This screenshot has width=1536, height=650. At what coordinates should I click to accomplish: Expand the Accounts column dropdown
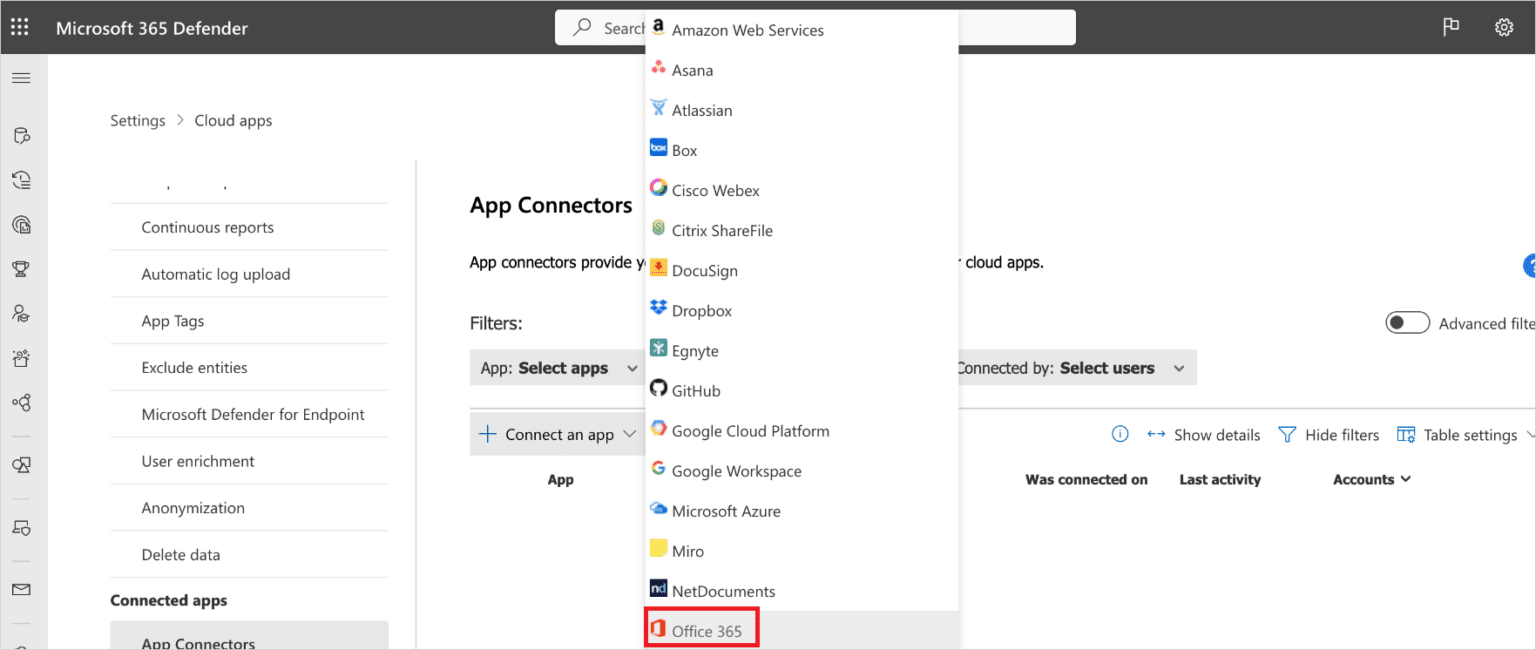[x=1371, y=479]
